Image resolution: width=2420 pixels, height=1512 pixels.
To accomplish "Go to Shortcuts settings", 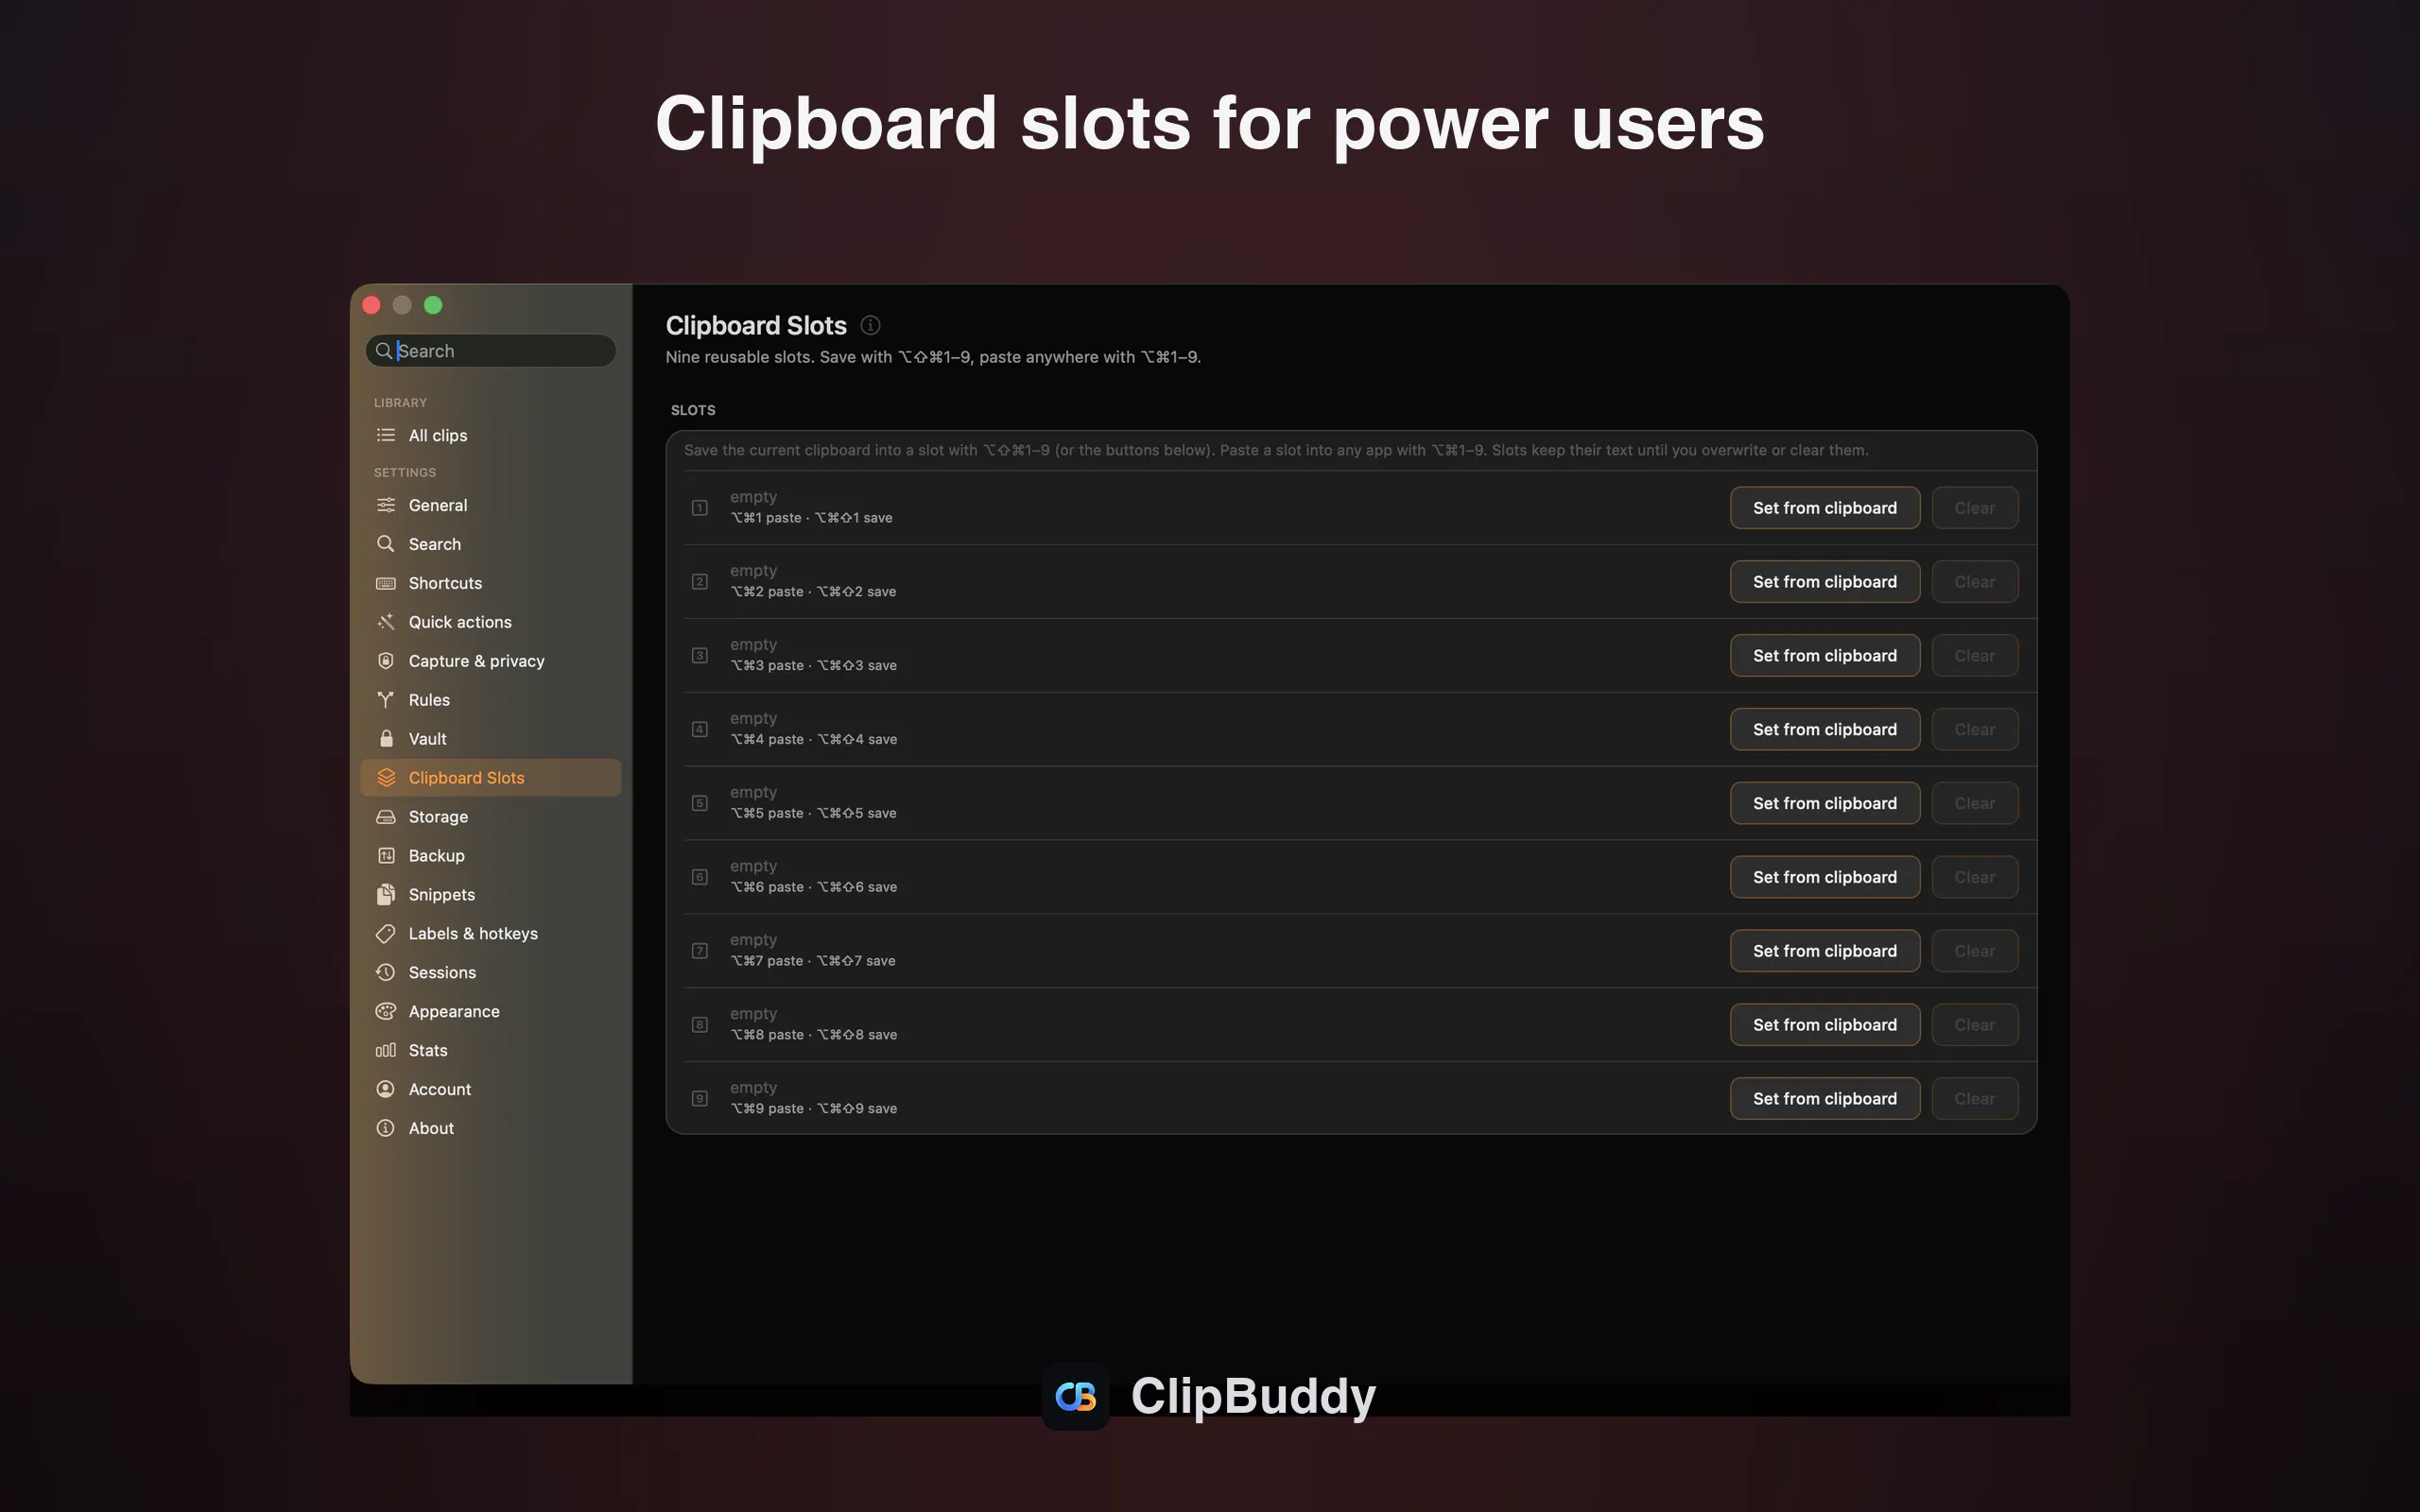I will tap(490, 583).
